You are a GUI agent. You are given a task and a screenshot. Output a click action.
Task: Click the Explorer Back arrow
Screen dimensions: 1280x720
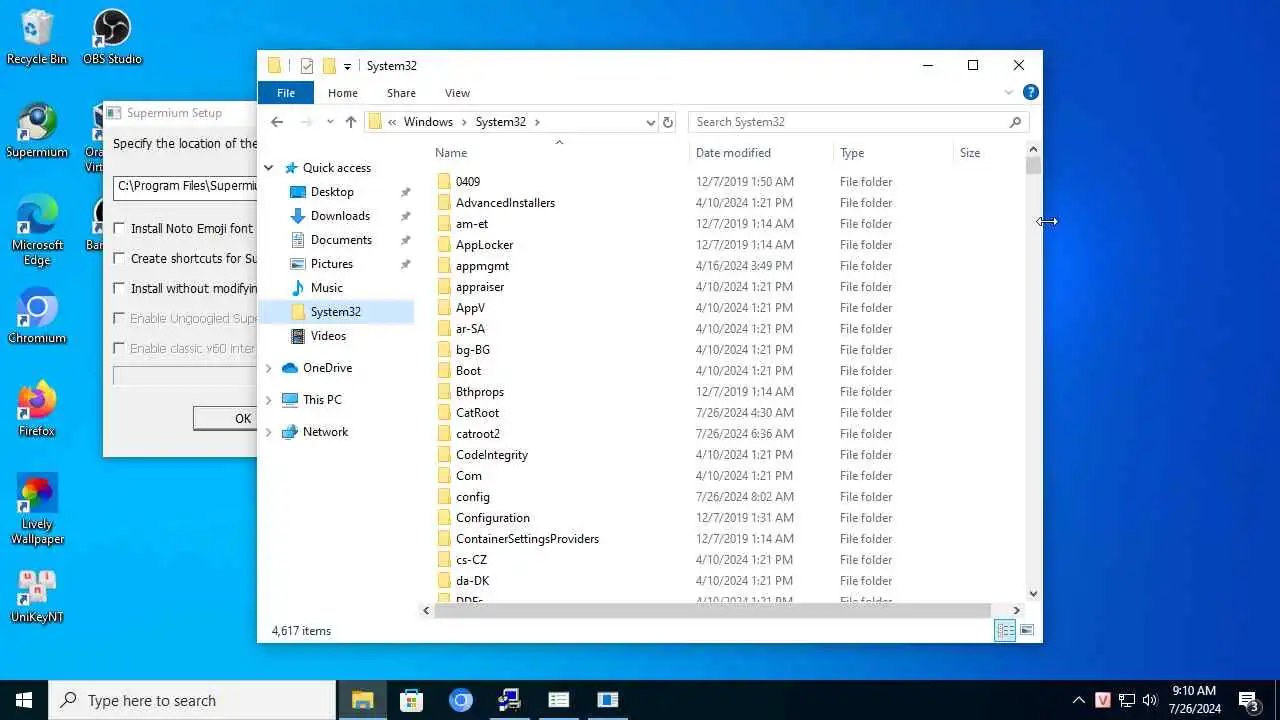click(277, 122)
